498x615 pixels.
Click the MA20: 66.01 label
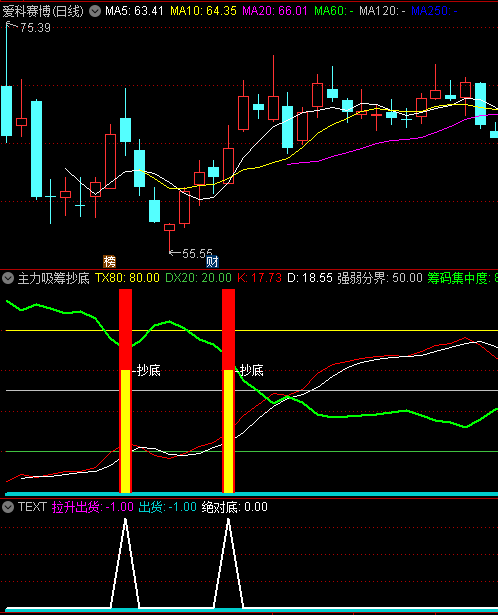tap(274, 11)
